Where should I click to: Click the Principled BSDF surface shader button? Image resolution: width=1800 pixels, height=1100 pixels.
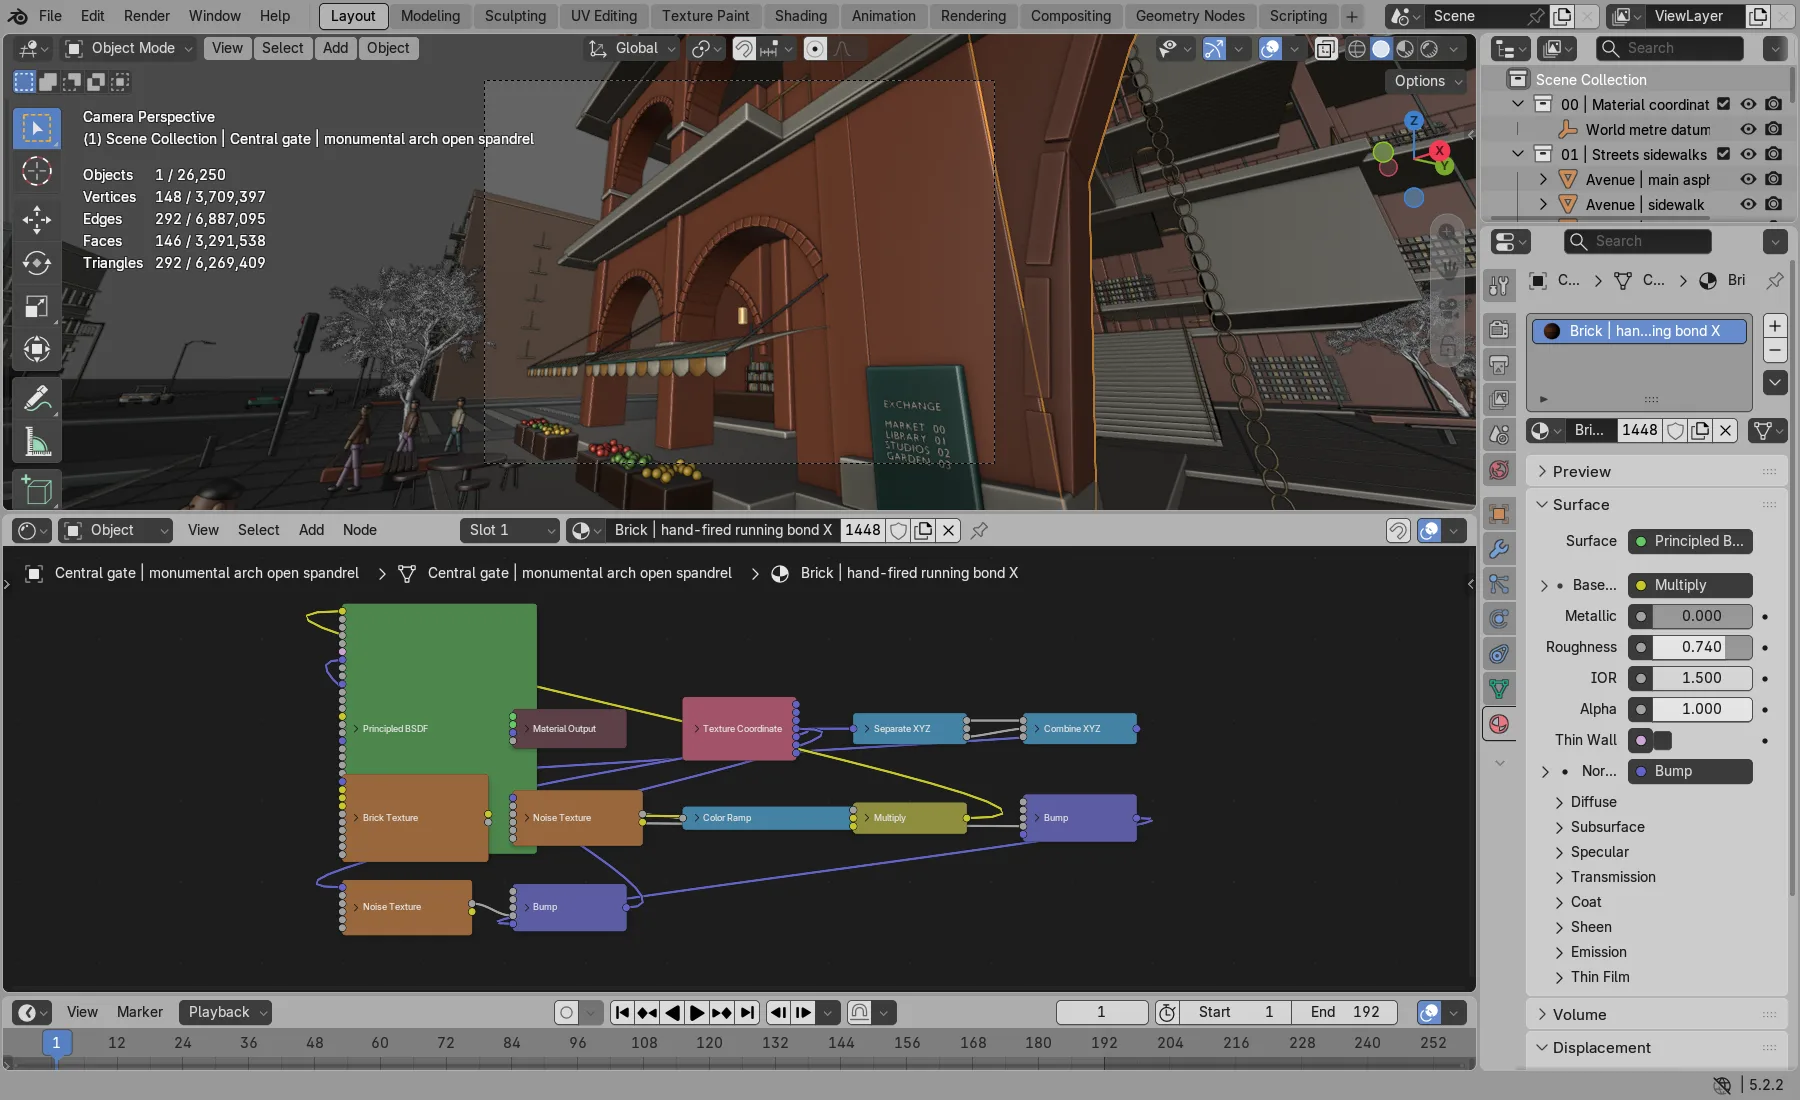(1690, 541)
